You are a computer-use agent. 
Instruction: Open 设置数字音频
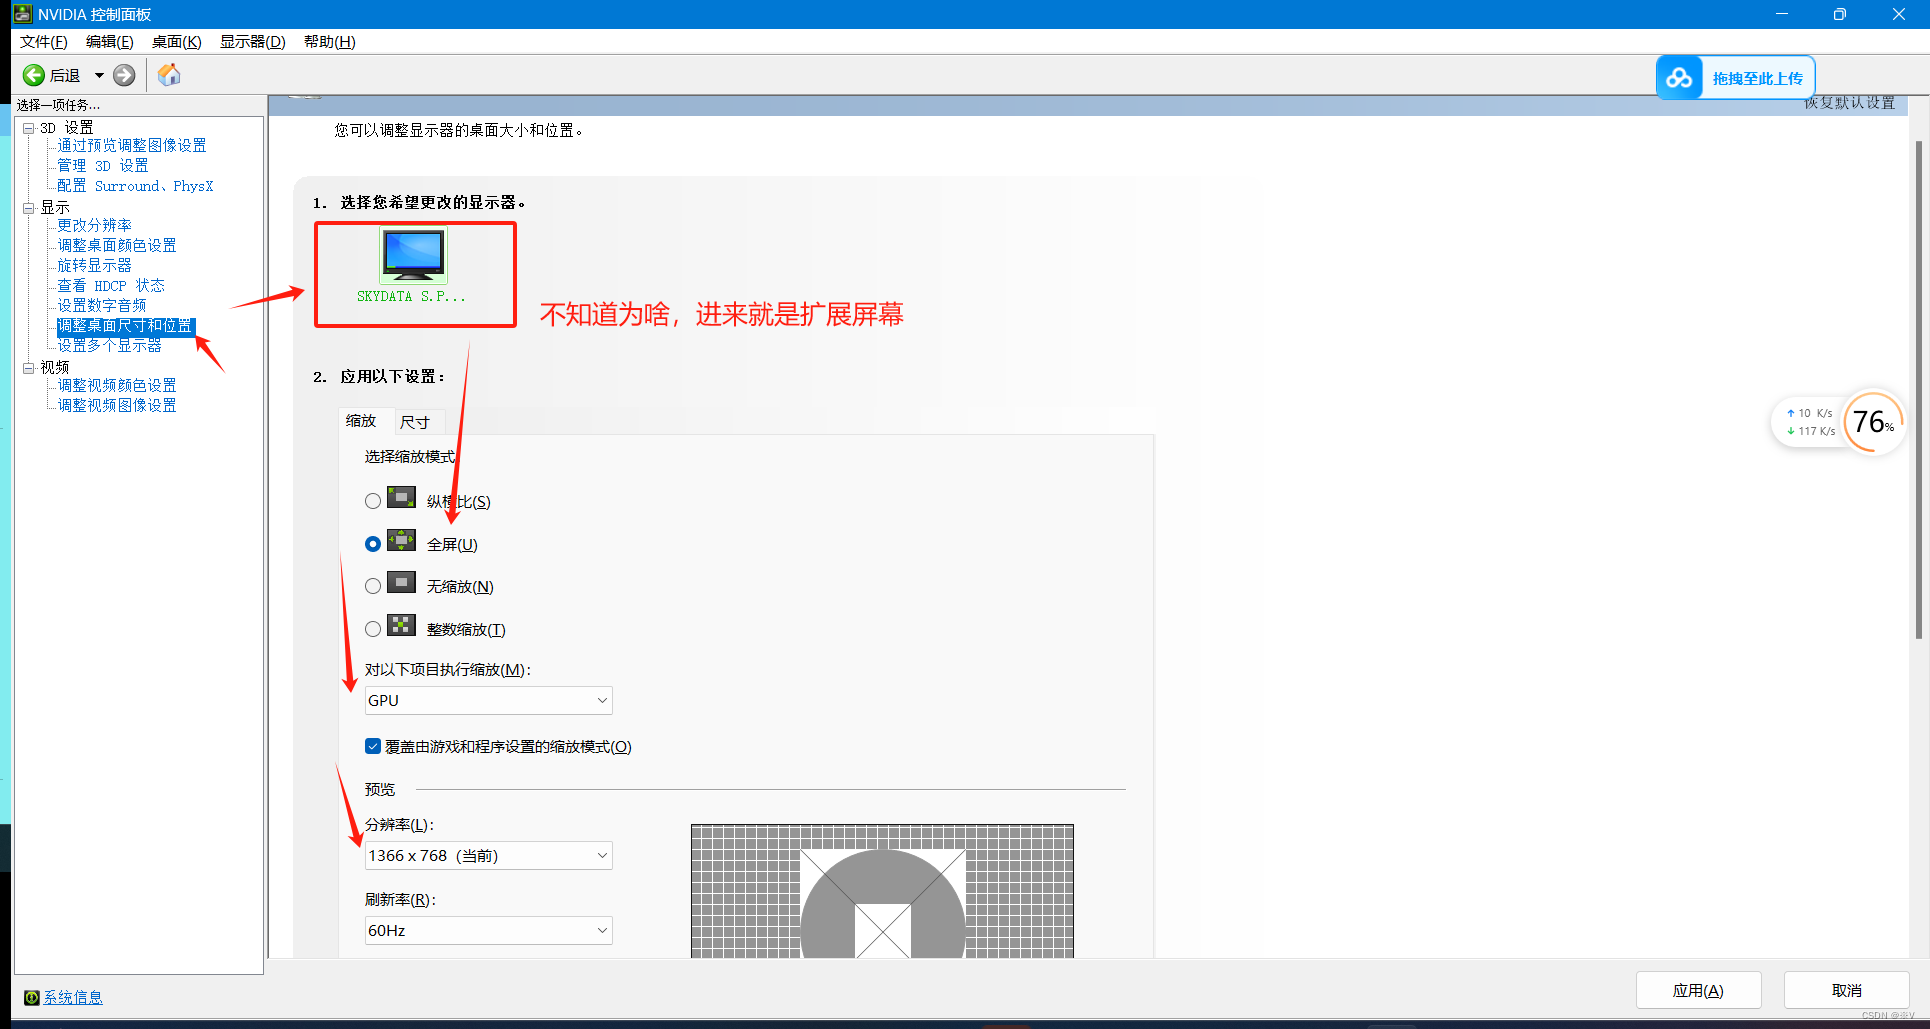[x=102, y=306]
